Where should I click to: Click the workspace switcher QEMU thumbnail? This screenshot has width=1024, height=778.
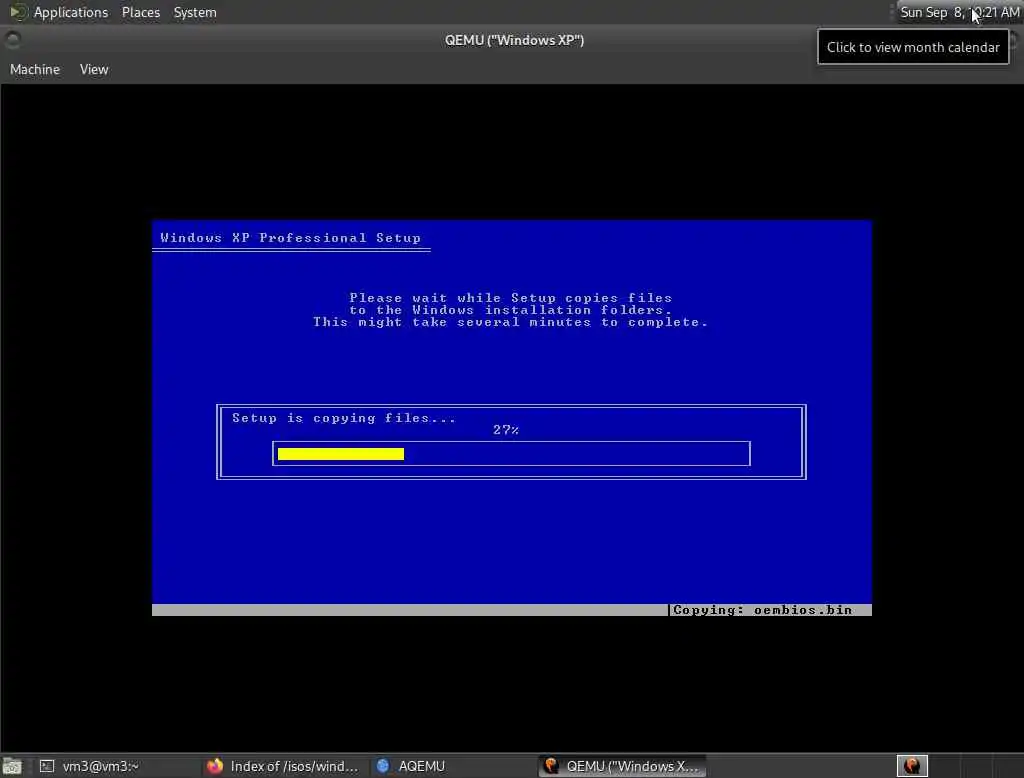tap(912, 766)
